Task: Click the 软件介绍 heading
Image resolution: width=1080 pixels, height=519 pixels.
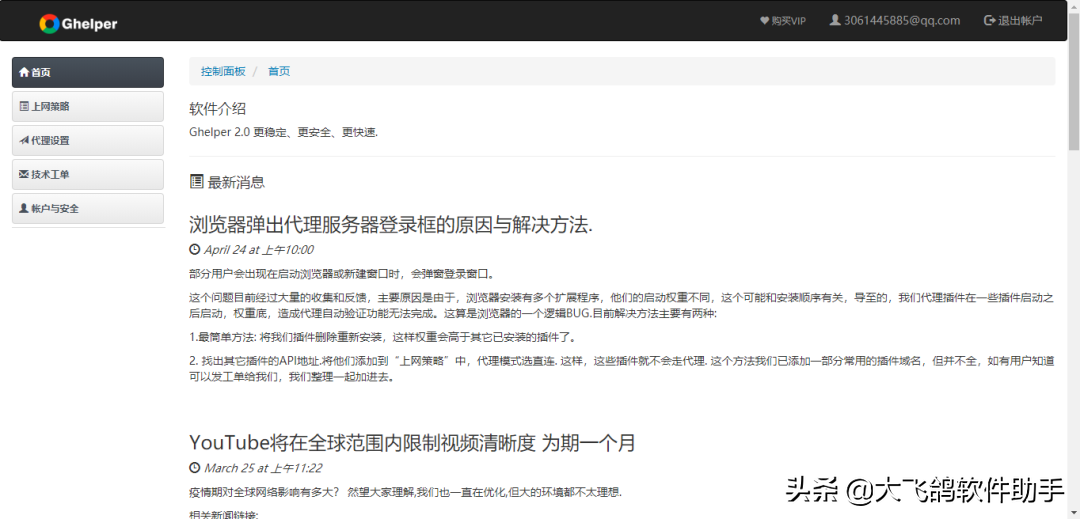Action: point(218,109)
